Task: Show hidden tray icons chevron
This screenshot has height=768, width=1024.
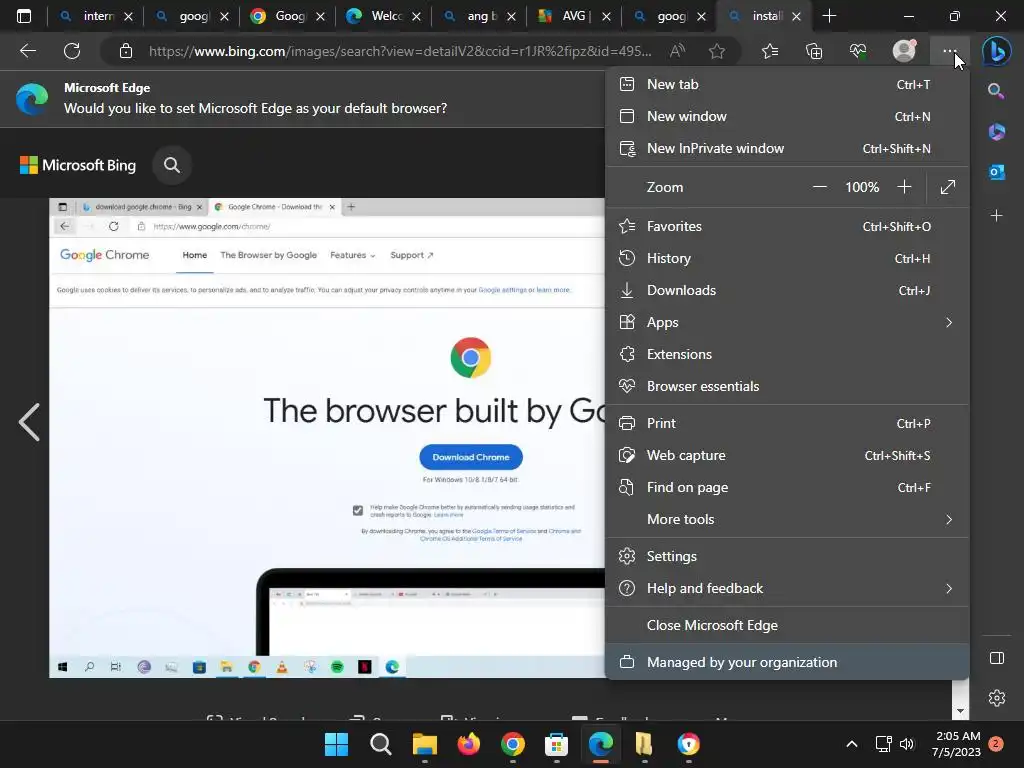Action: [852, 744]
